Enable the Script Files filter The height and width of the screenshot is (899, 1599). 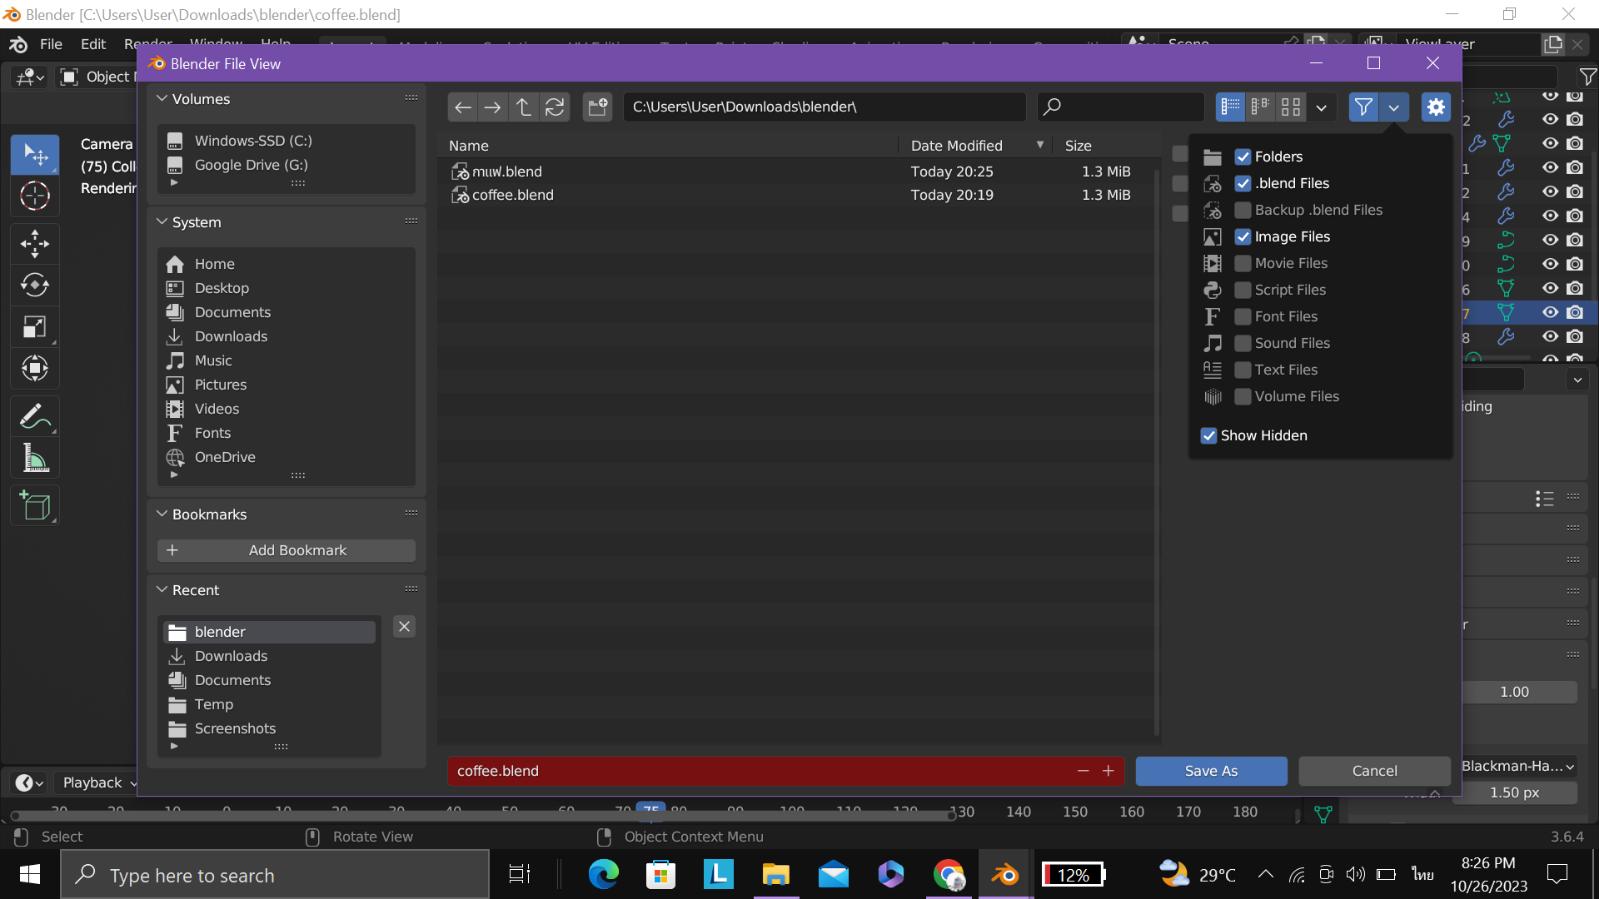(x=1243, y=290)
